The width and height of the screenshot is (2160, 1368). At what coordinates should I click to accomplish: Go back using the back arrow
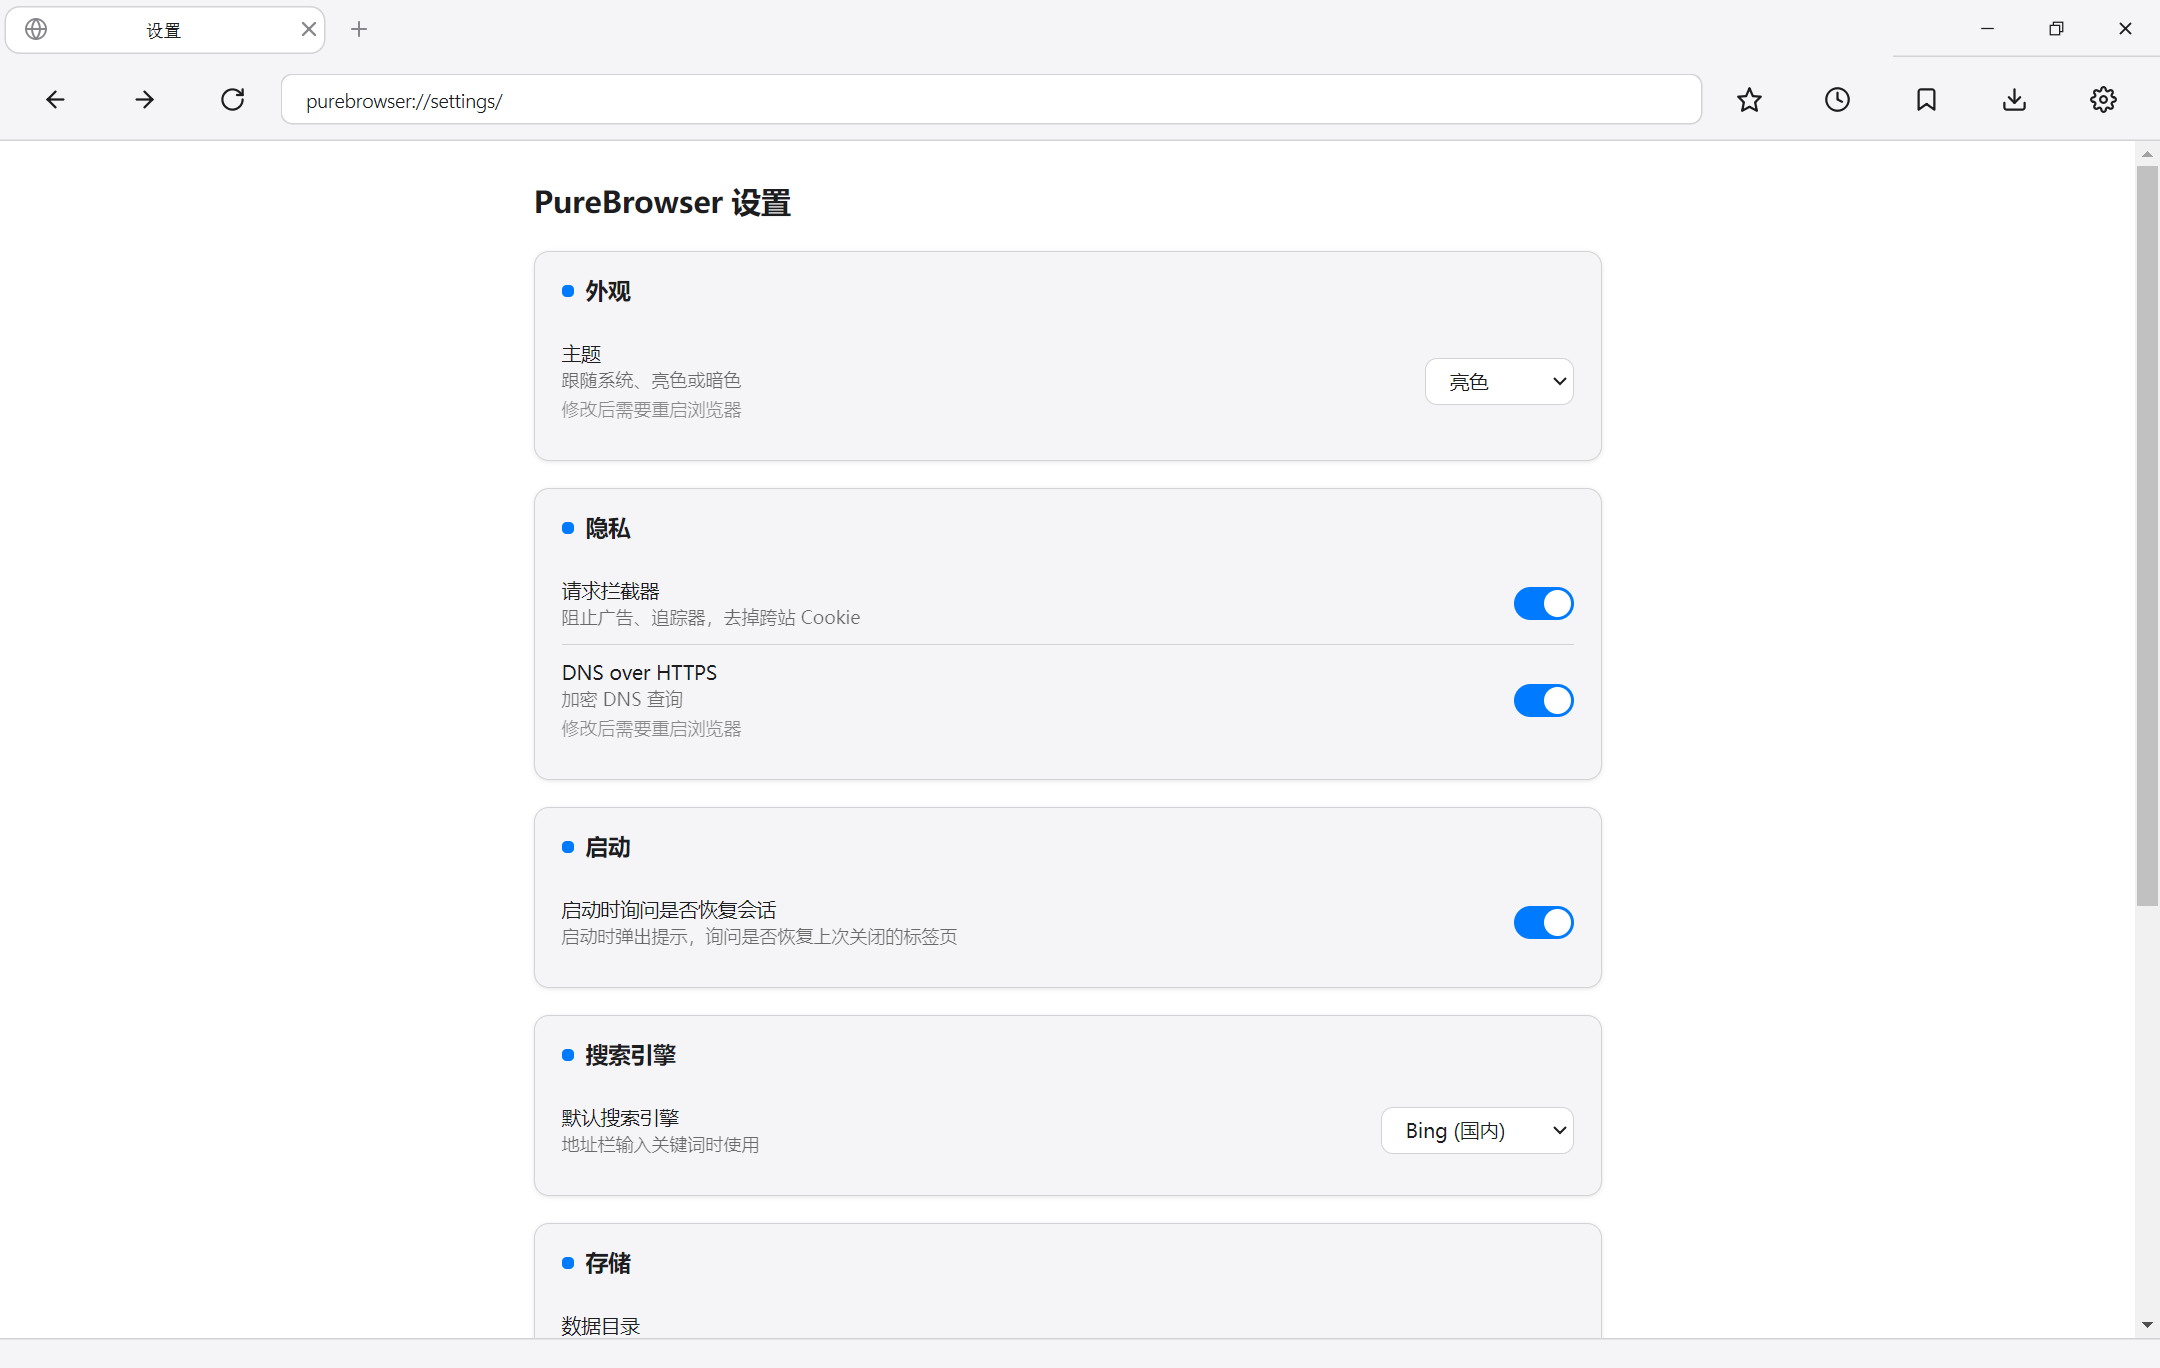[x=56, y=99]
